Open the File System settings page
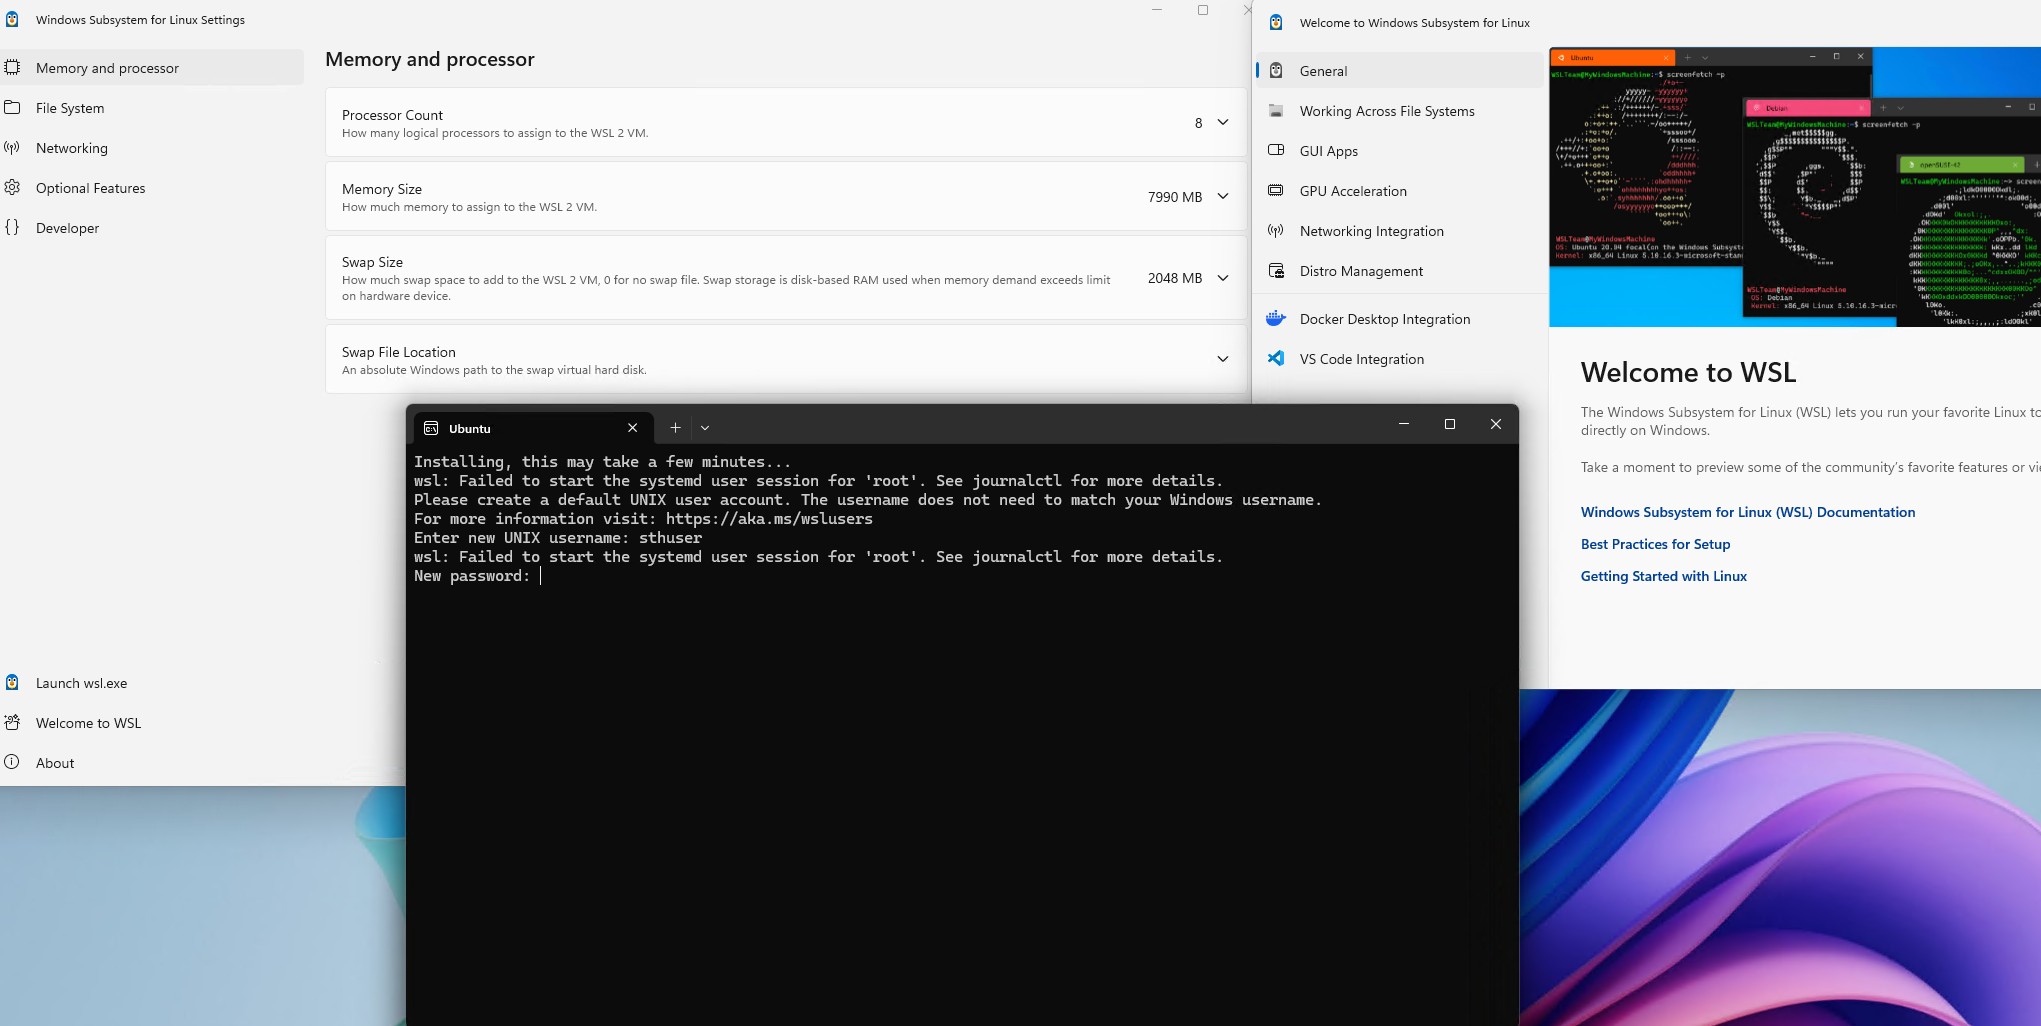The image size is (2041, 1026). click(x=152, y=108)
